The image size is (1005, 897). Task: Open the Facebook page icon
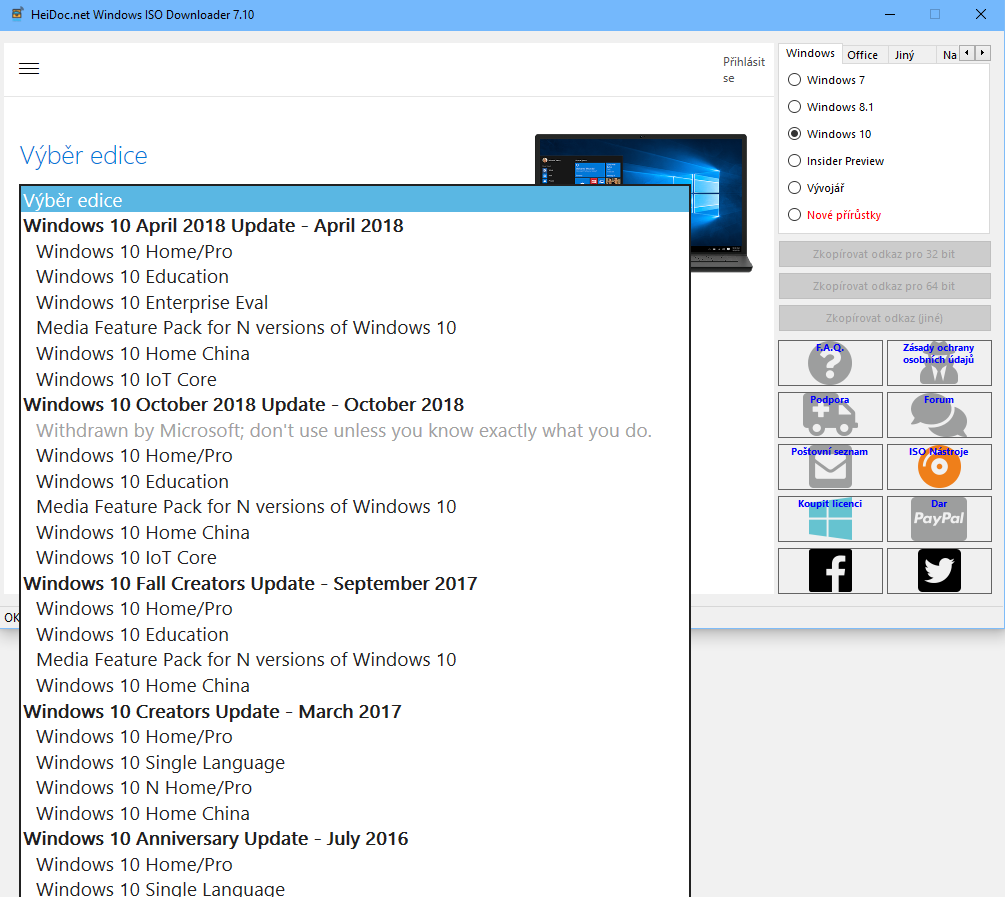830,571
